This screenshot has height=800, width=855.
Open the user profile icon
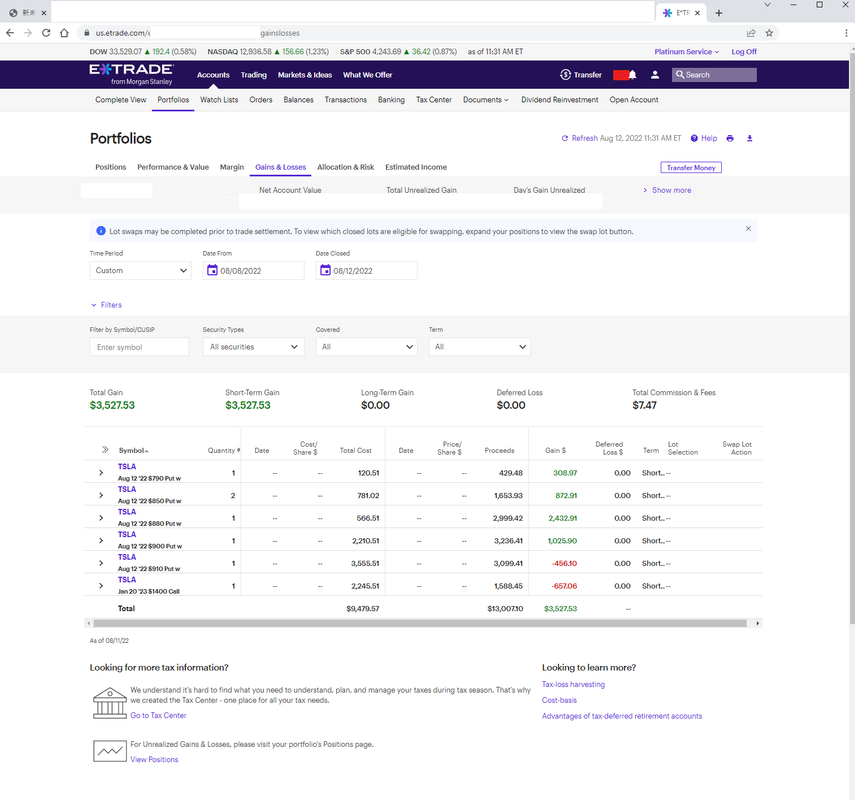click(x=655, y=75)
